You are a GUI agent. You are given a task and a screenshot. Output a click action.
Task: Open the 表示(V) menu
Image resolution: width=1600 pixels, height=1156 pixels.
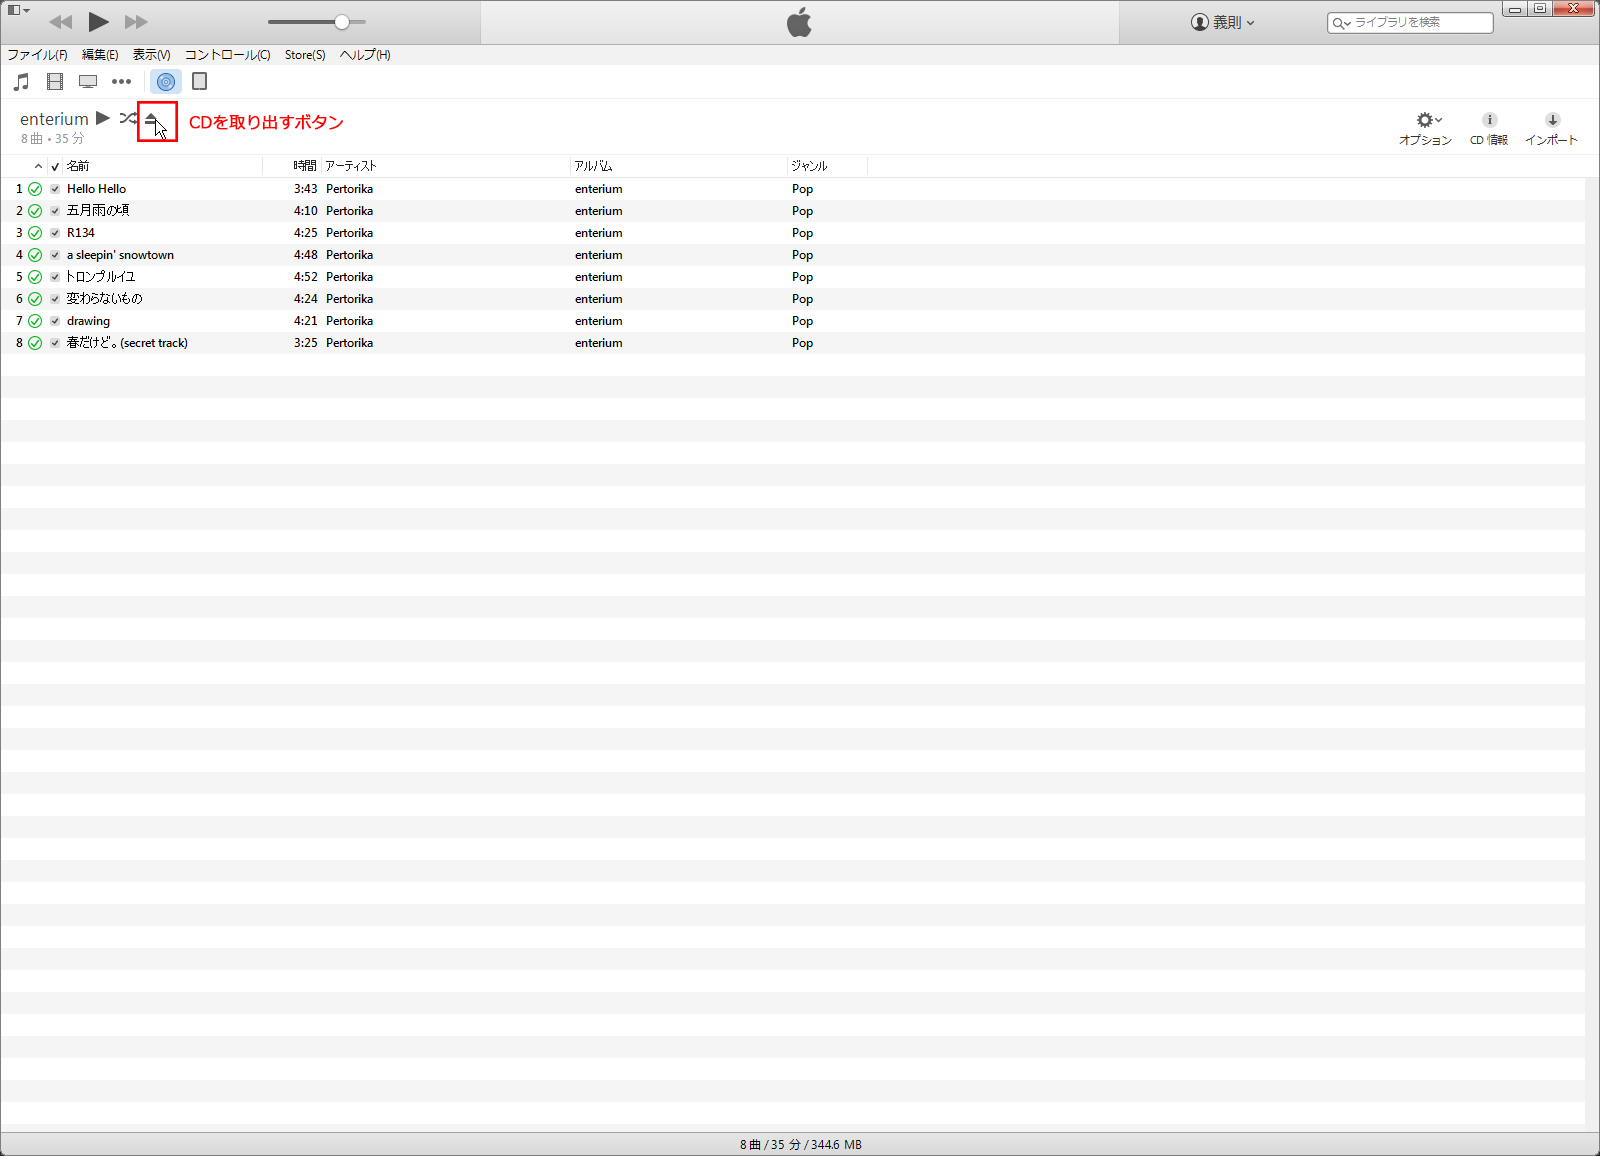click(x=151, y=55)
